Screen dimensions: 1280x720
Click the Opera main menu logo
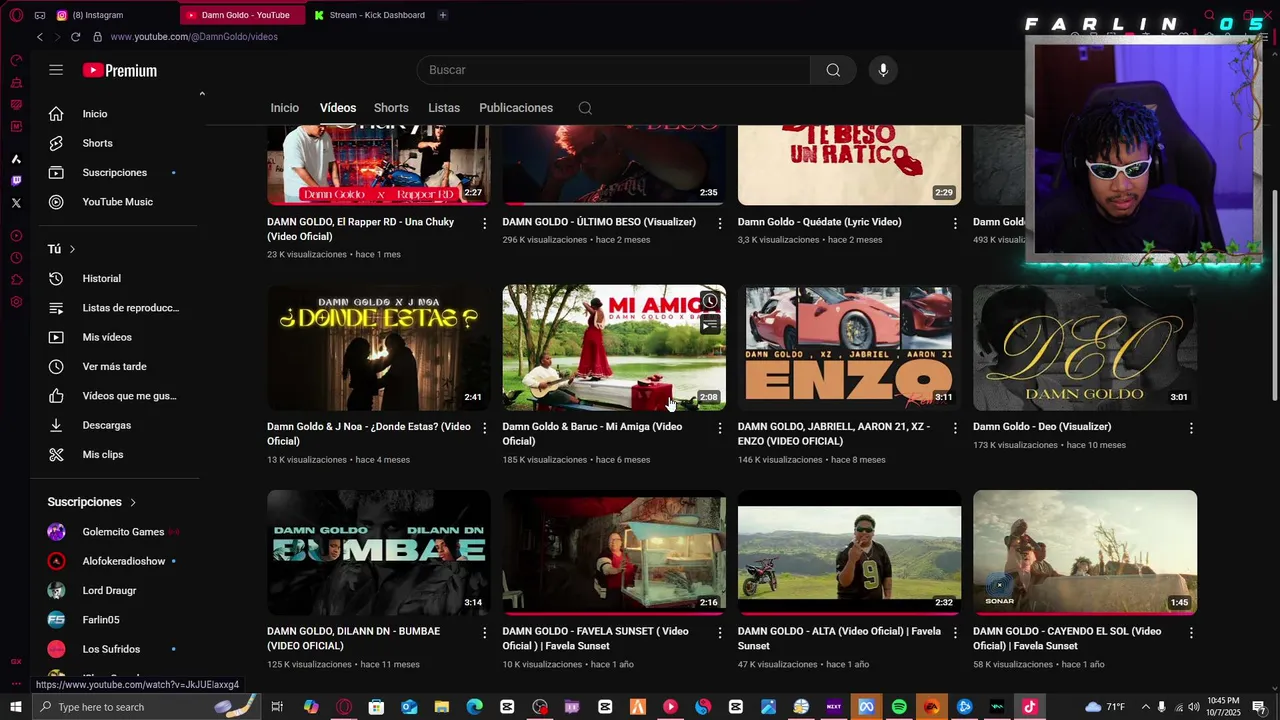coord(16,15)
